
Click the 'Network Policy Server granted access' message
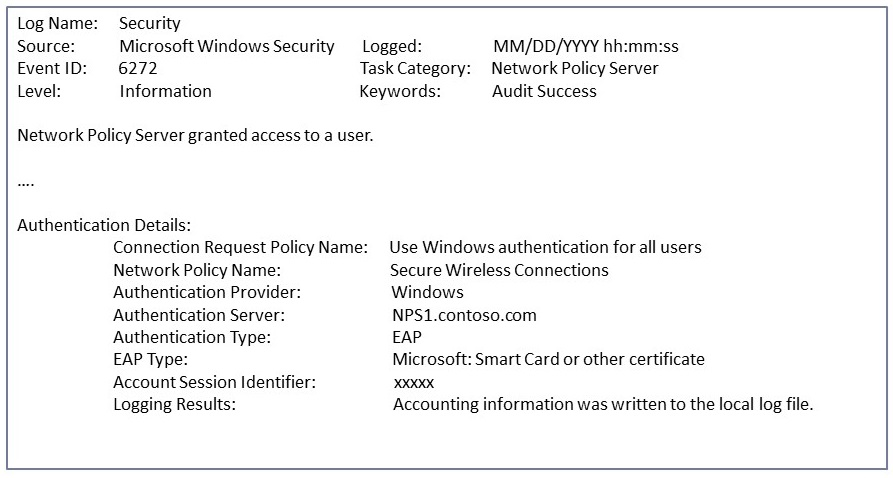[x=195, y=135]
